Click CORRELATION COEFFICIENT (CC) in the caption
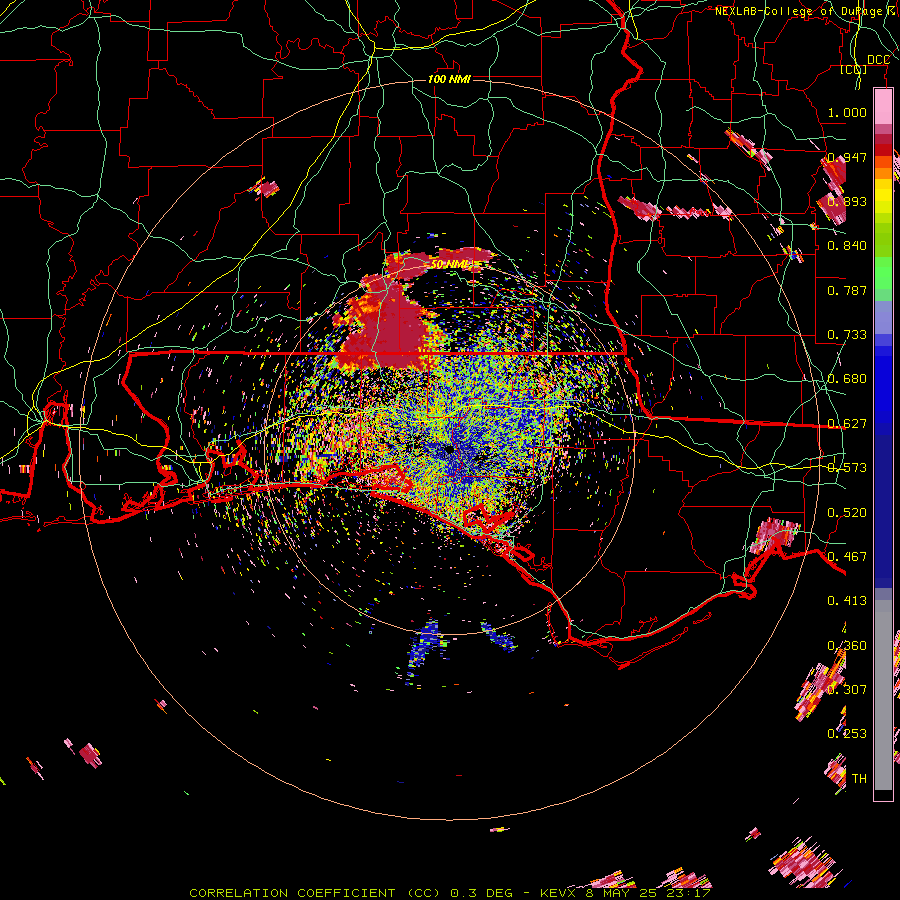 pyautogui.click(x=314, y=893)
